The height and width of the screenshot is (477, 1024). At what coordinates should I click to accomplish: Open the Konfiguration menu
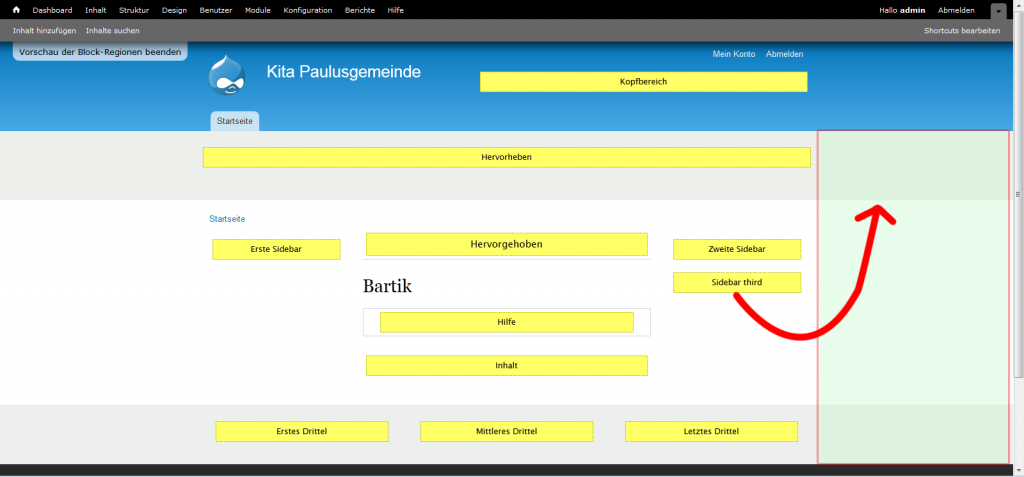click(x=308, y=10)
